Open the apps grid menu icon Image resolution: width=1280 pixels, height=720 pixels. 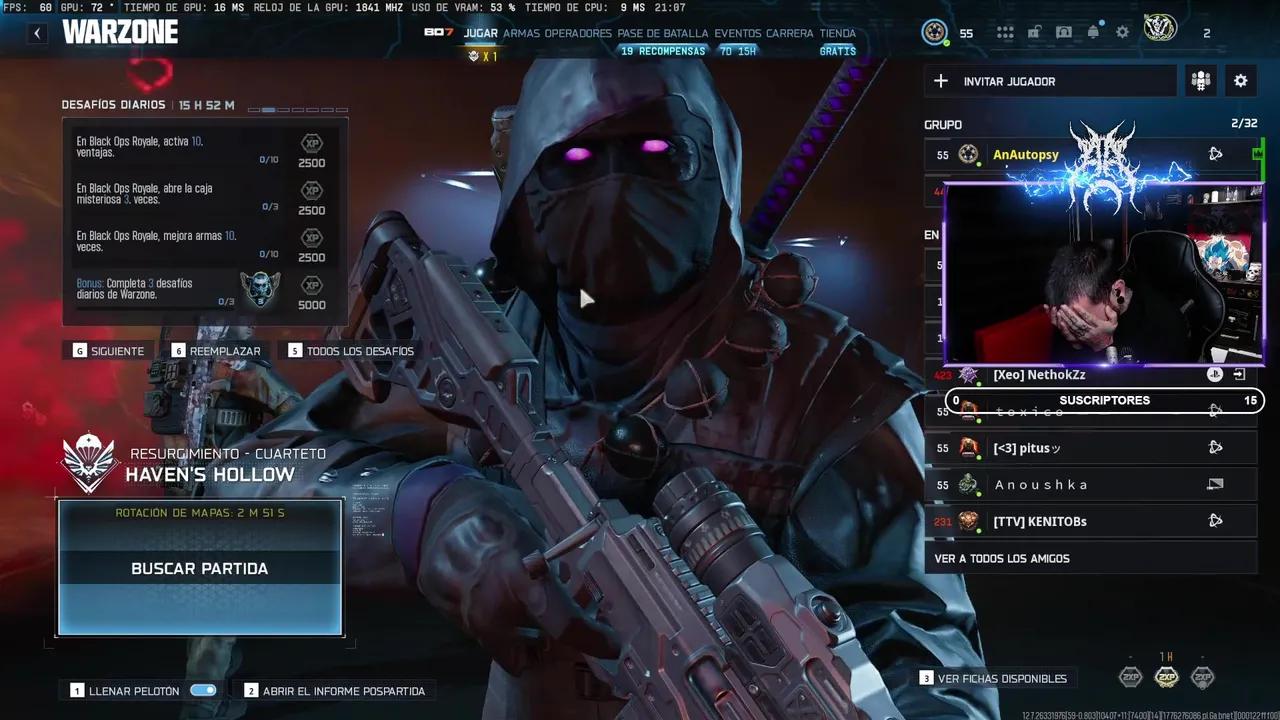point(1005,32)
